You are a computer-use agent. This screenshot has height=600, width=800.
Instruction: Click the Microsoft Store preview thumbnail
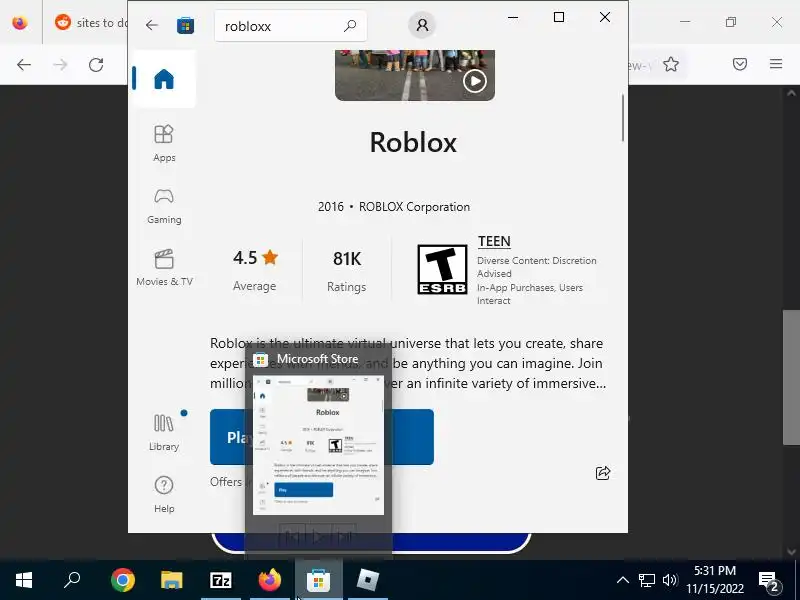point(318,445)
